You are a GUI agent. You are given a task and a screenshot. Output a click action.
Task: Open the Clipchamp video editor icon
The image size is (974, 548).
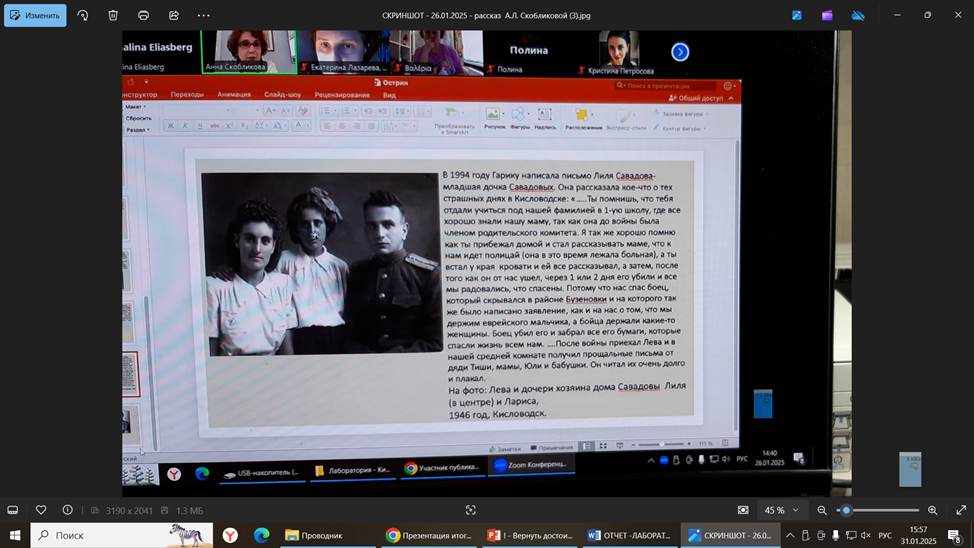827,15
